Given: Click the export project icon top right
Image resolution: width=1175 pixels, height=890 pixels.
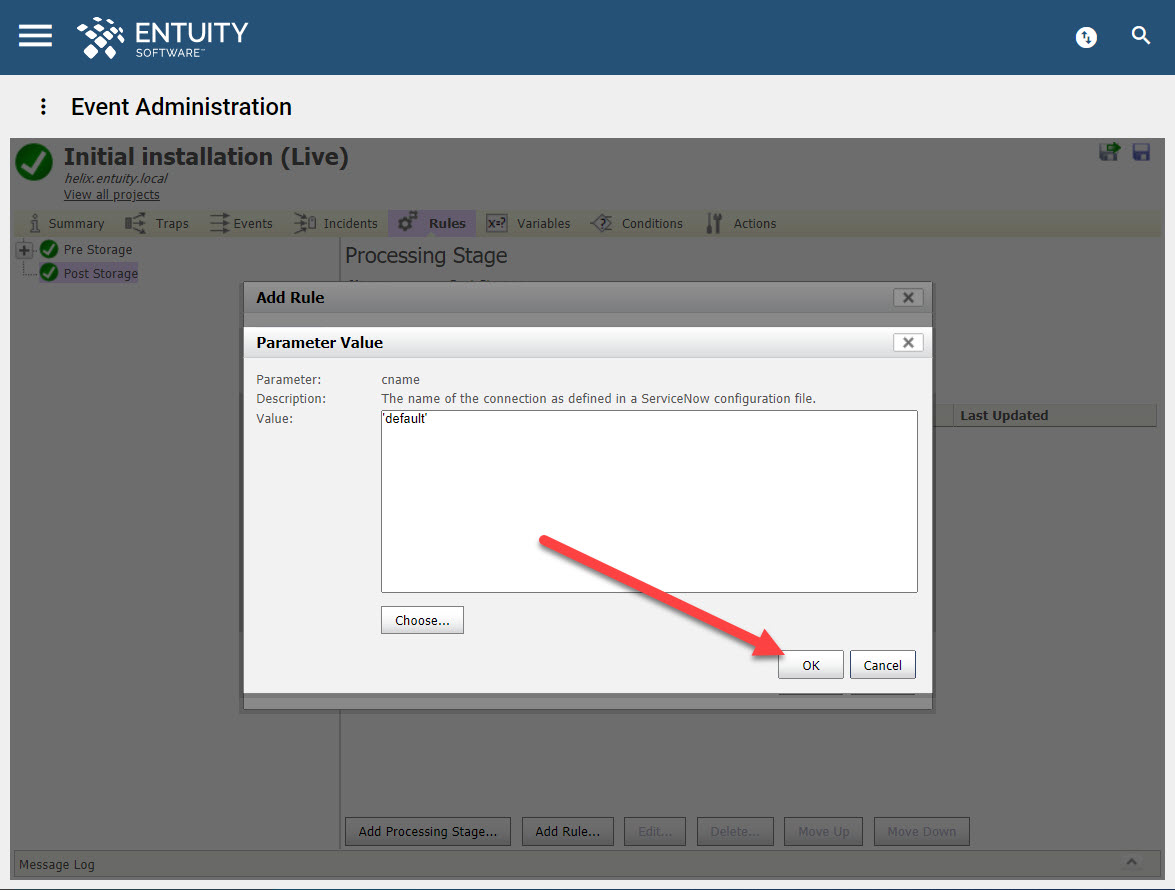Looking at the screenshot, I should point(1110,152).
